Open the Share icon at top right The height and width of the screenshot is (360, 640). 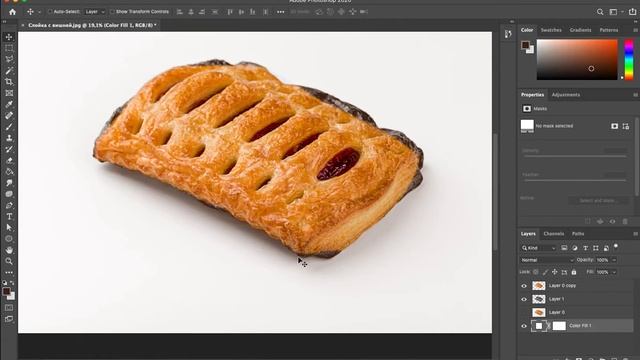[632, 11]
